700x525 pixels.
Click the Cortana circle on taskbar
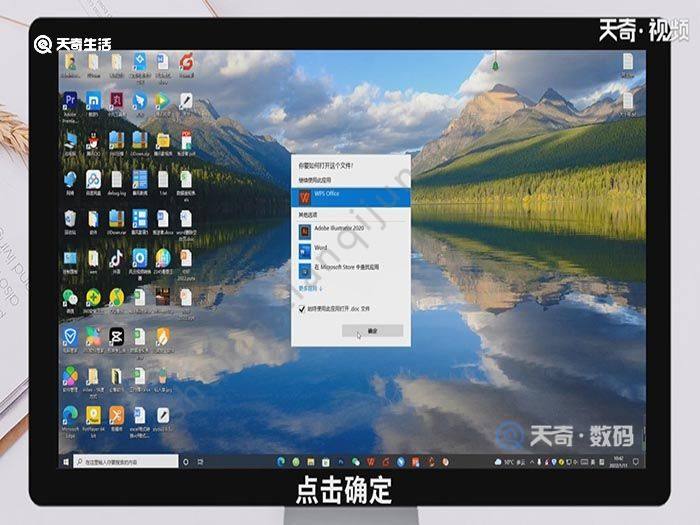click(186, 462)
